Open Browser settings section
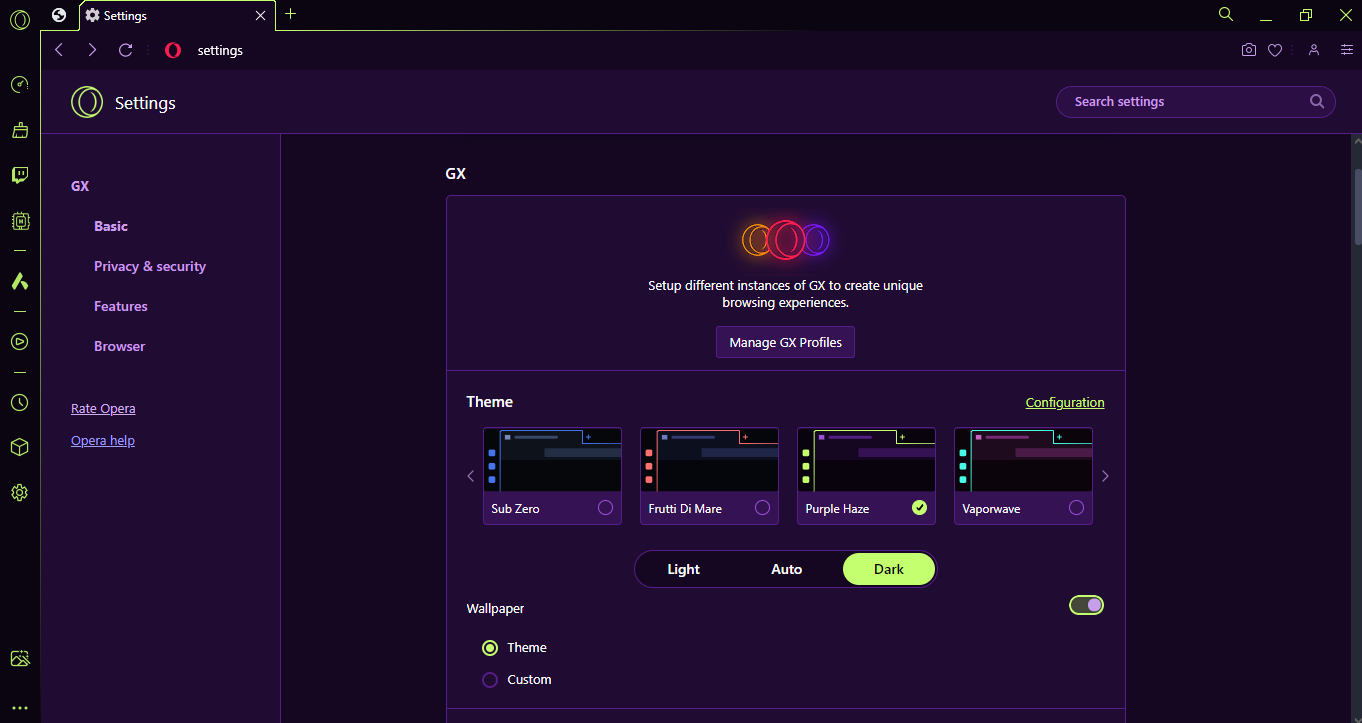Image resolution: width=1362 pixels, height=723 pixels. pyautogui.click(x=120, y=346)
